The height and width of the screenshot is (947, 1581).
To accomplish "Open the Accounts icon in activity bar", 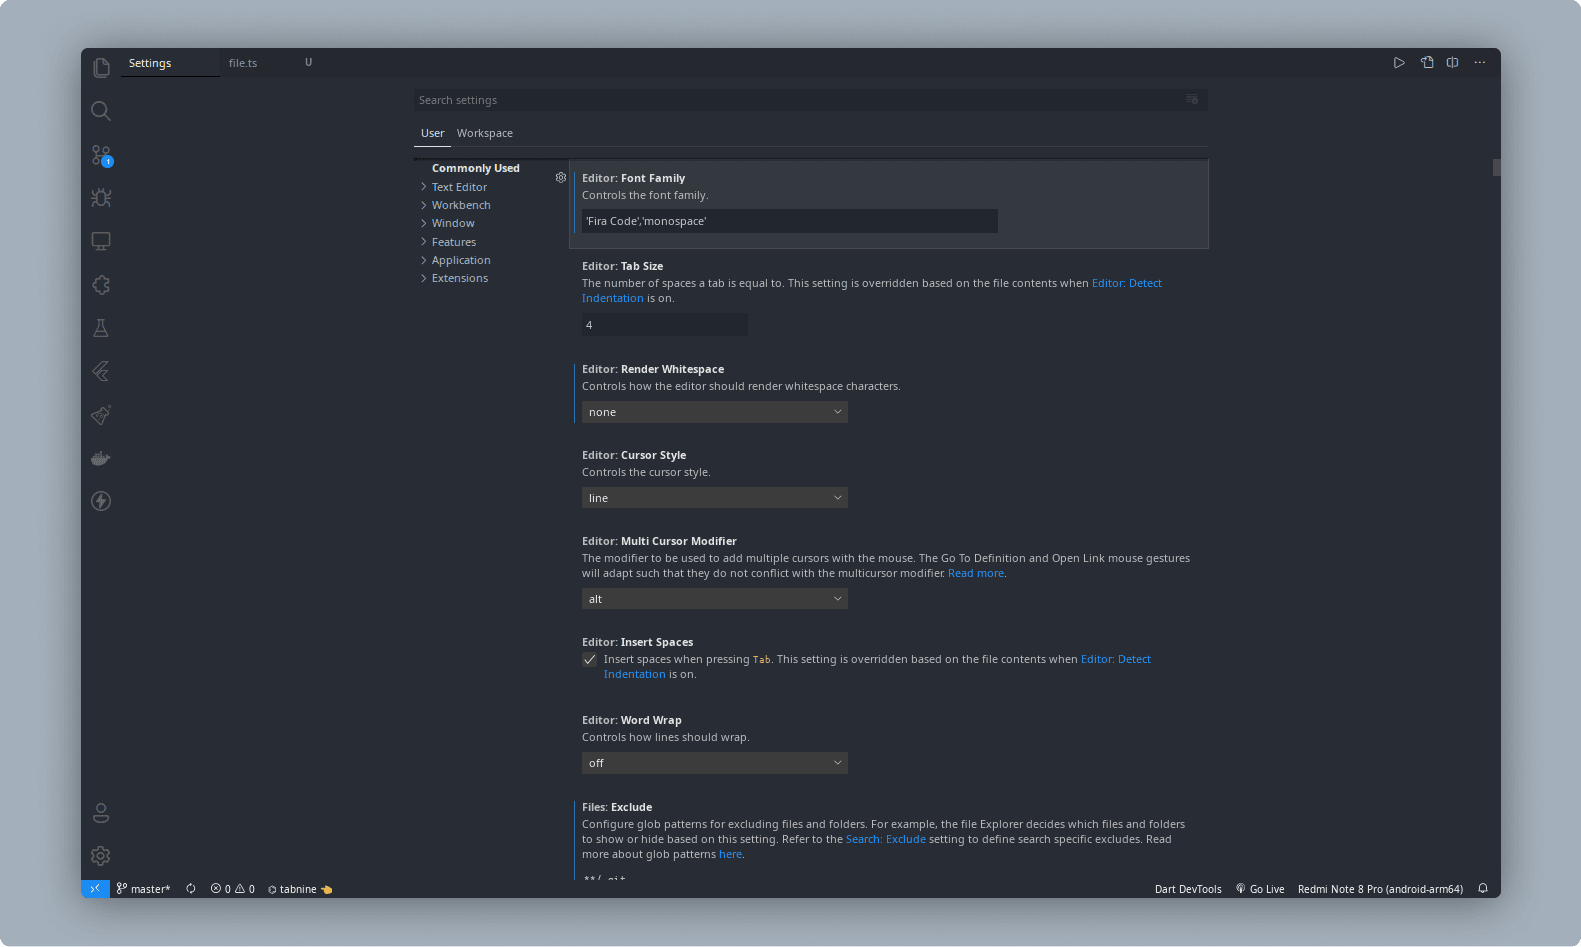I will pyautogui.click(x=101, y=812).
